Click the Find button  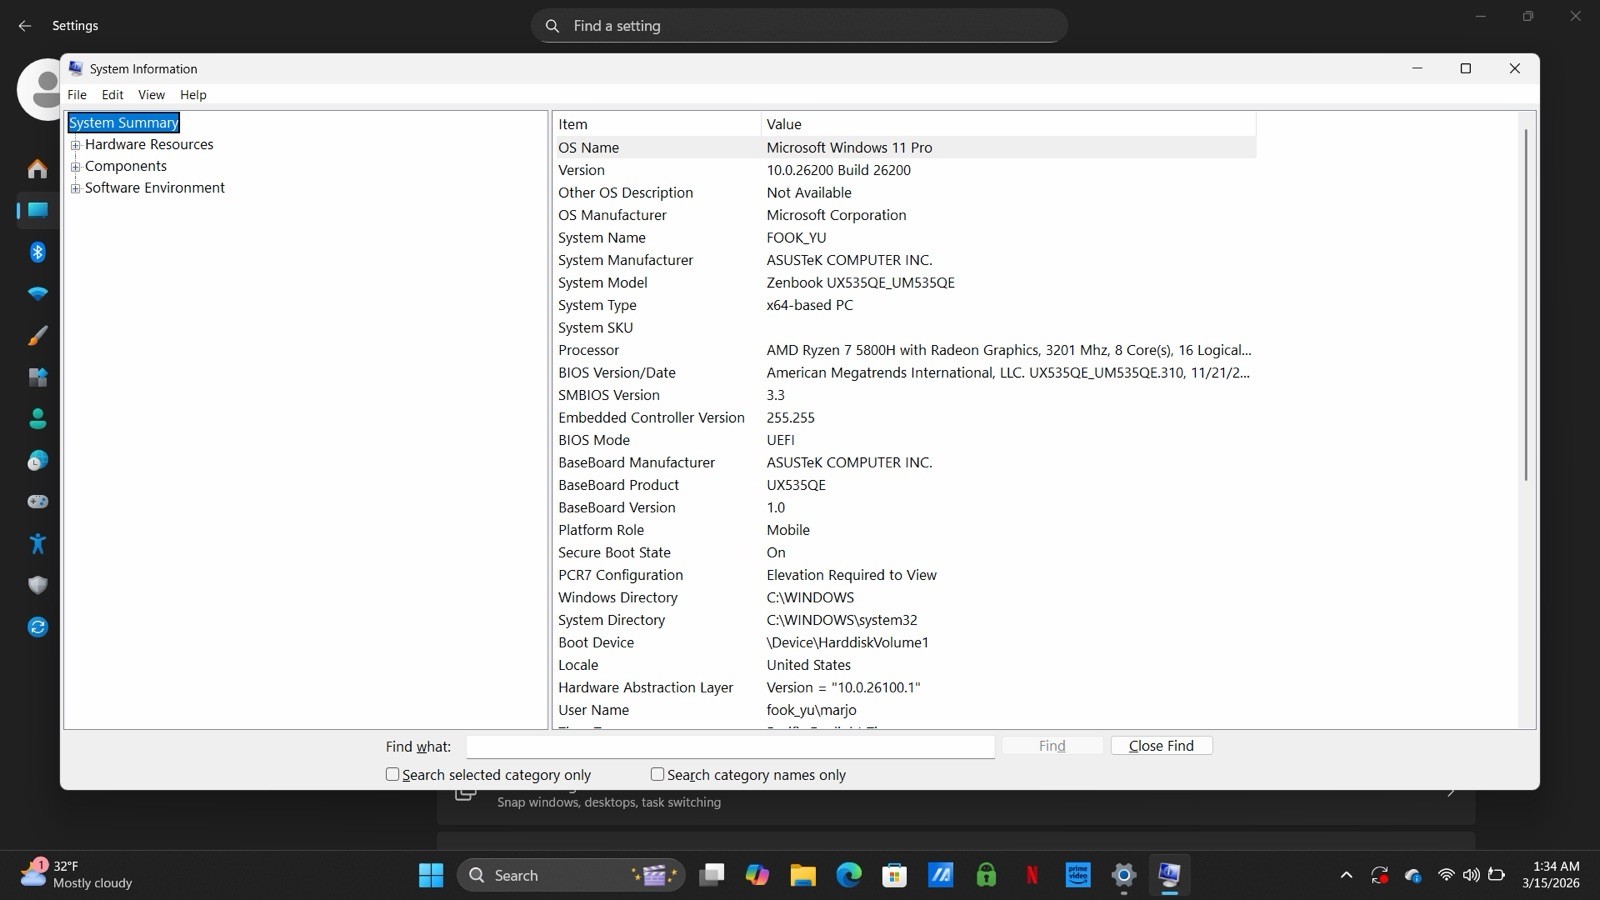1052,746
